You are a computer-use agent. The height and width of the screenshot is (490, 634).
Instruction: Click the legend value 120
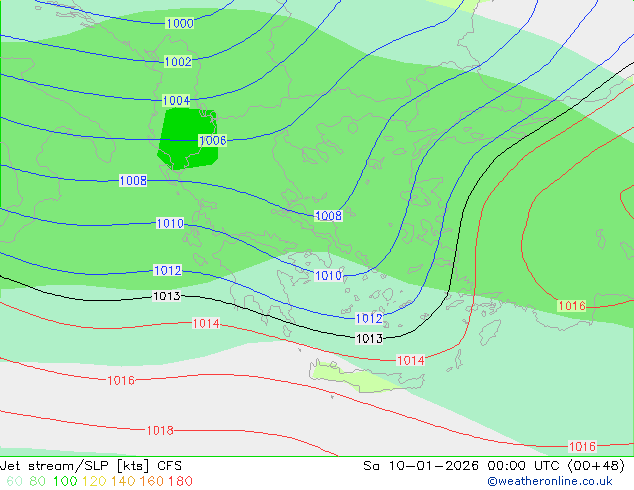pyautogui.click(x=94, y=482)
